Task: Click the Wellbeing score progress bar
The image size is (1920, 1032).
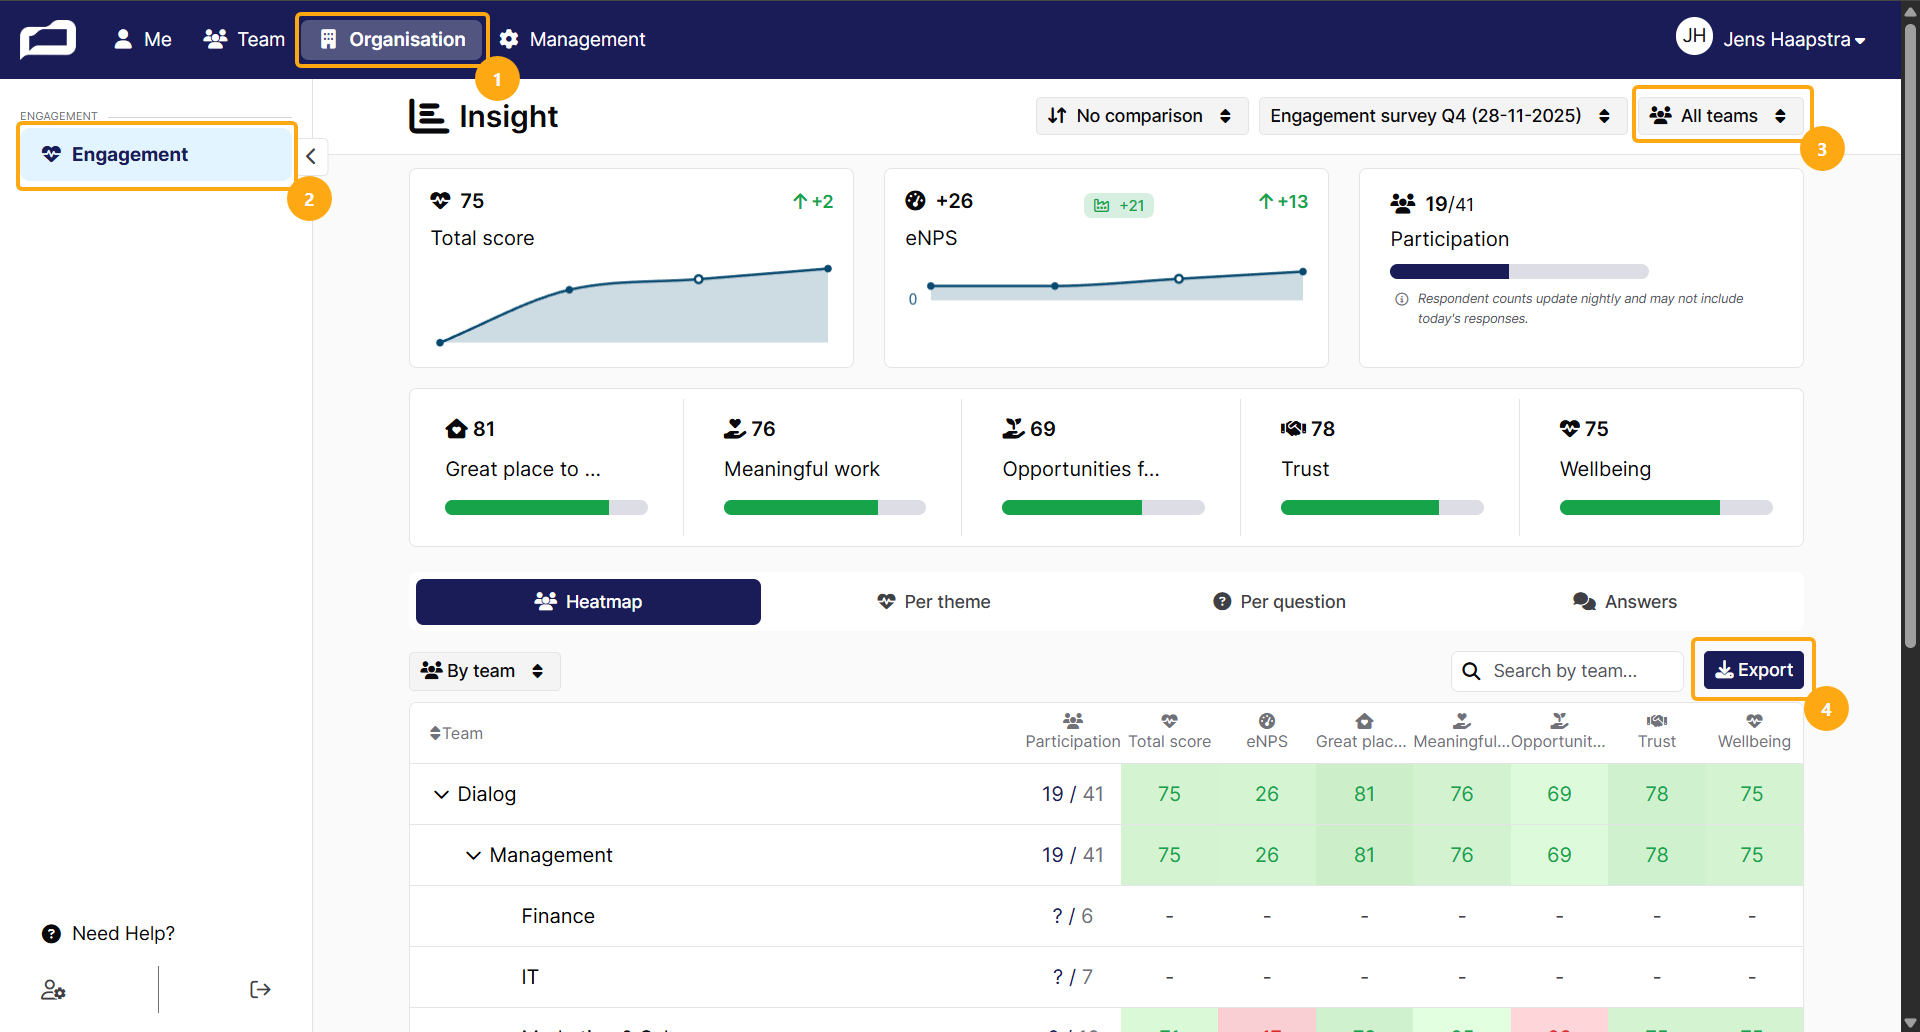Action: tap(1665, 508)
